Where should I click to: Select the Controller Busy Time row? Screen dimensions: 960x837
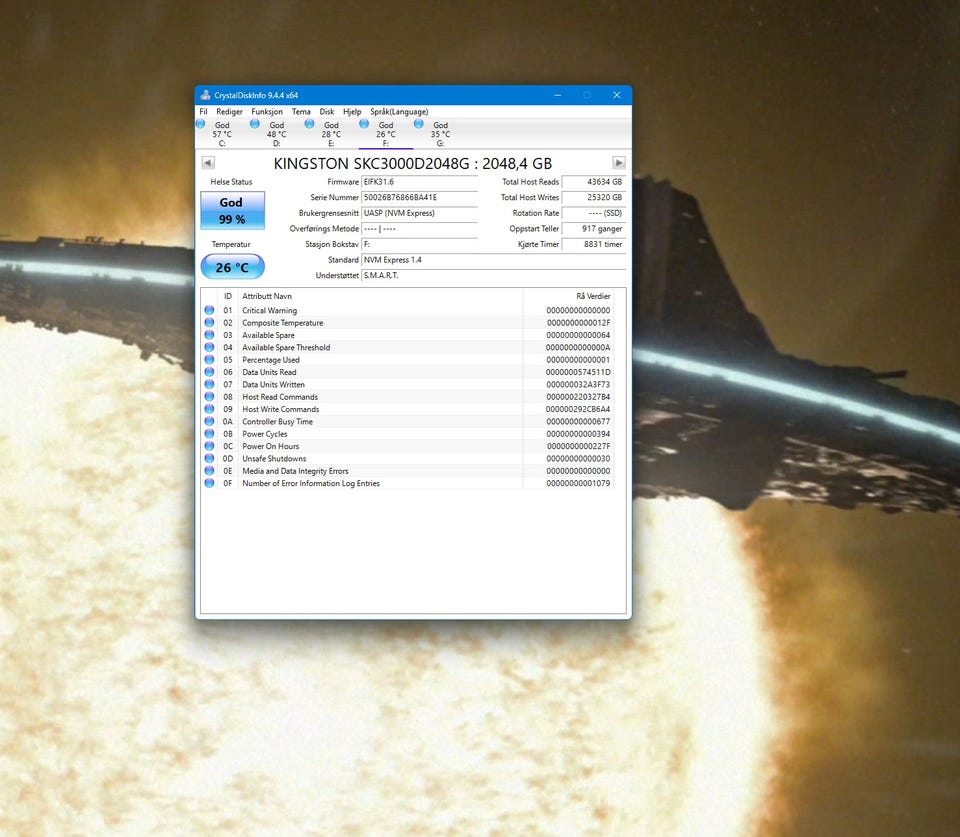(407, 421)
